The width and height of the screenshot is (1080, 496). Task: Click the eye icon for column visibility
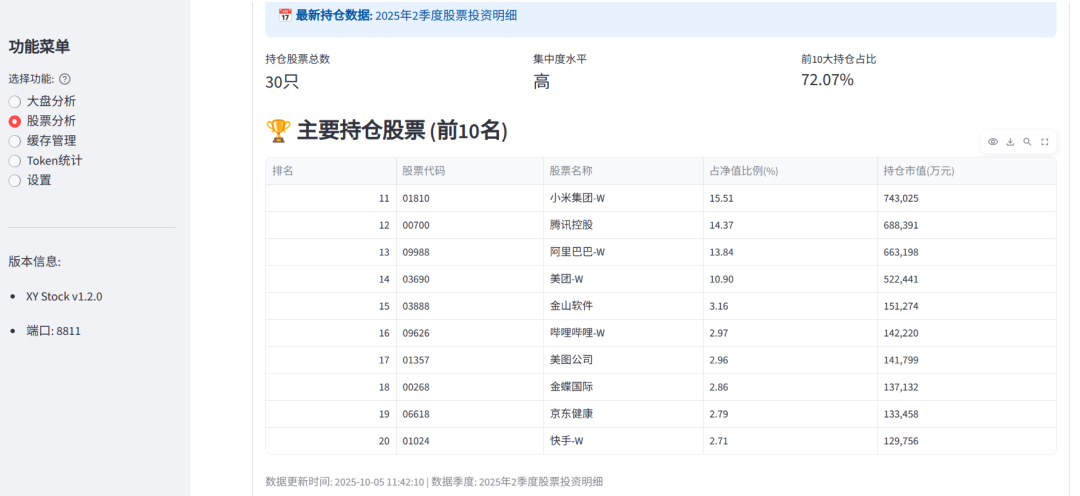pyautogui.click(x=993, y=142)
